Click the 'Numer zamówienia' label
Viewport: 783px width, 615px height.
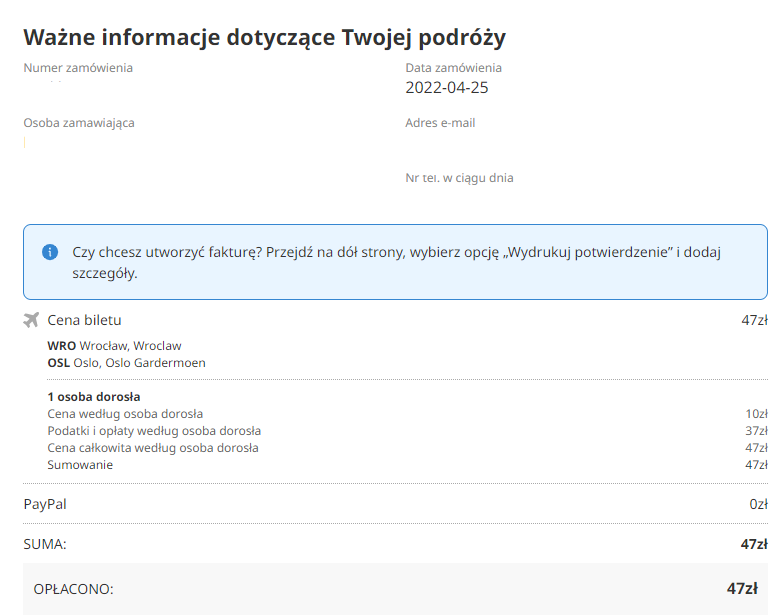[x=78, y=68]
